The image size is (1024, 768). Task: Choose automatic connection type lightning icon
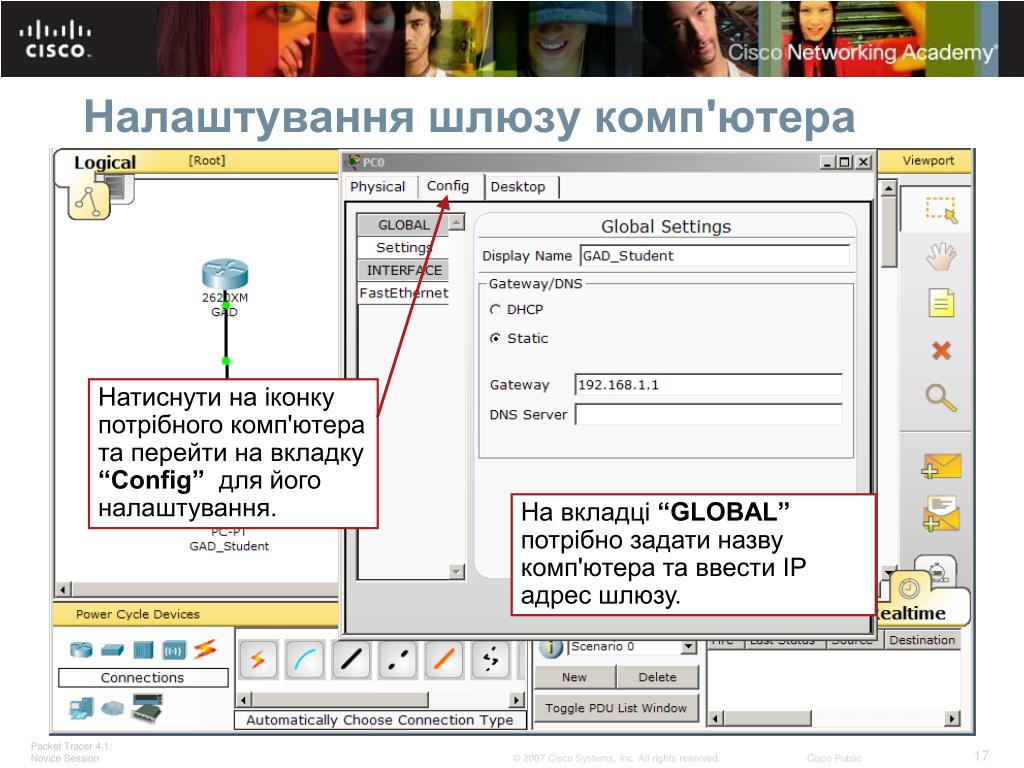point(259,660)
